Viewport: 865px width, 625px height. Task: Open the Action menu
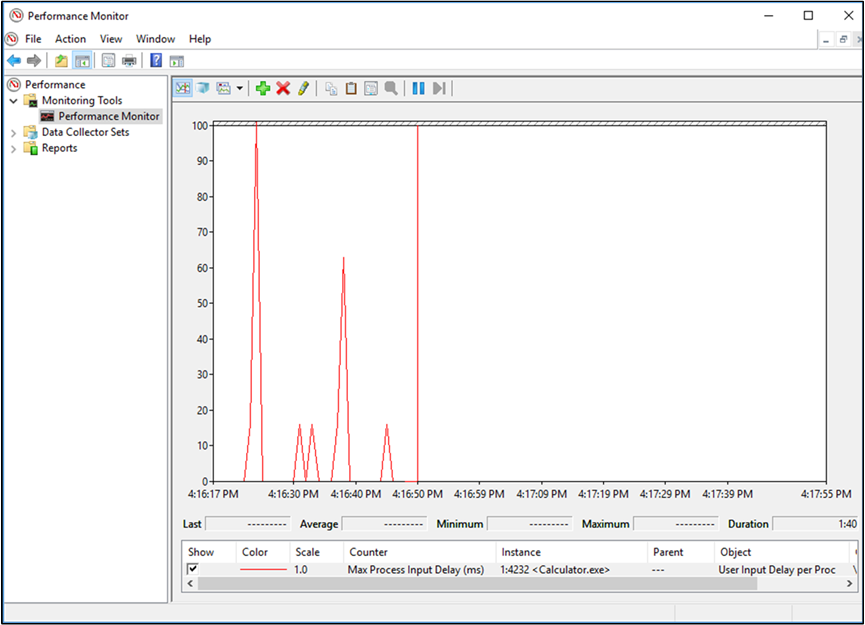[70, 38]
